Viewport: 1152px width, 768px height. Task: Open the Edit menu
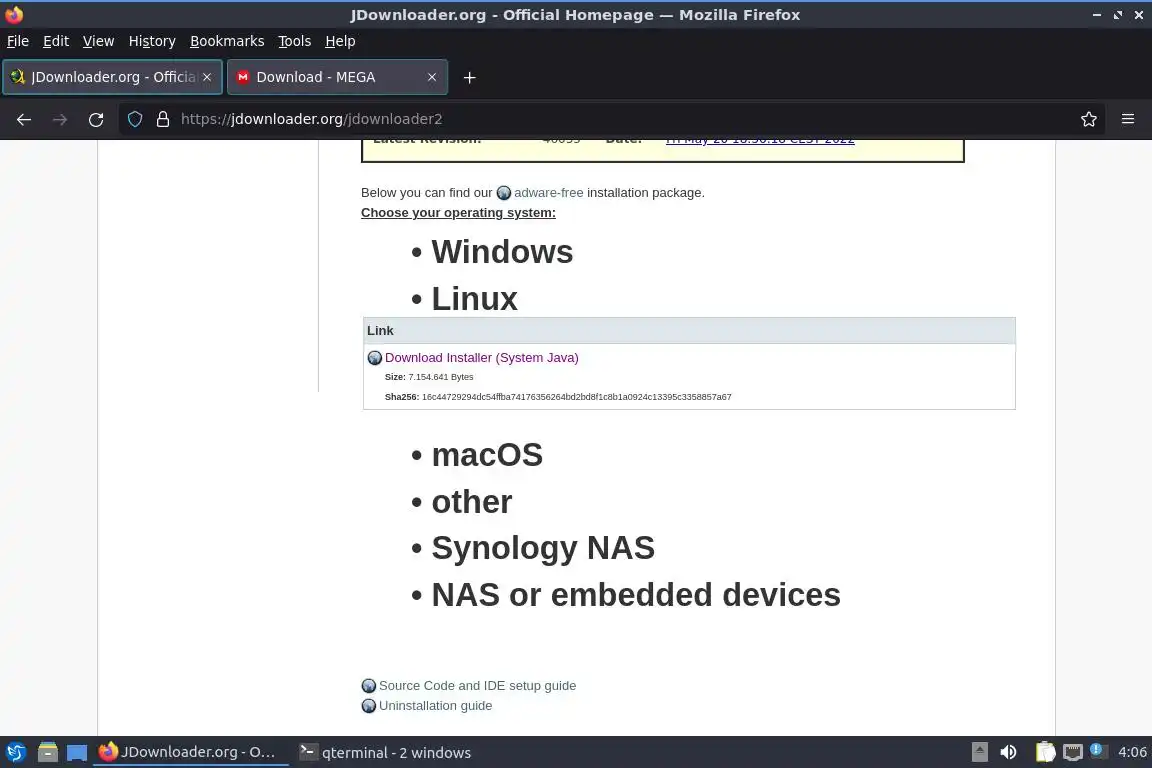tap(56, 41)
